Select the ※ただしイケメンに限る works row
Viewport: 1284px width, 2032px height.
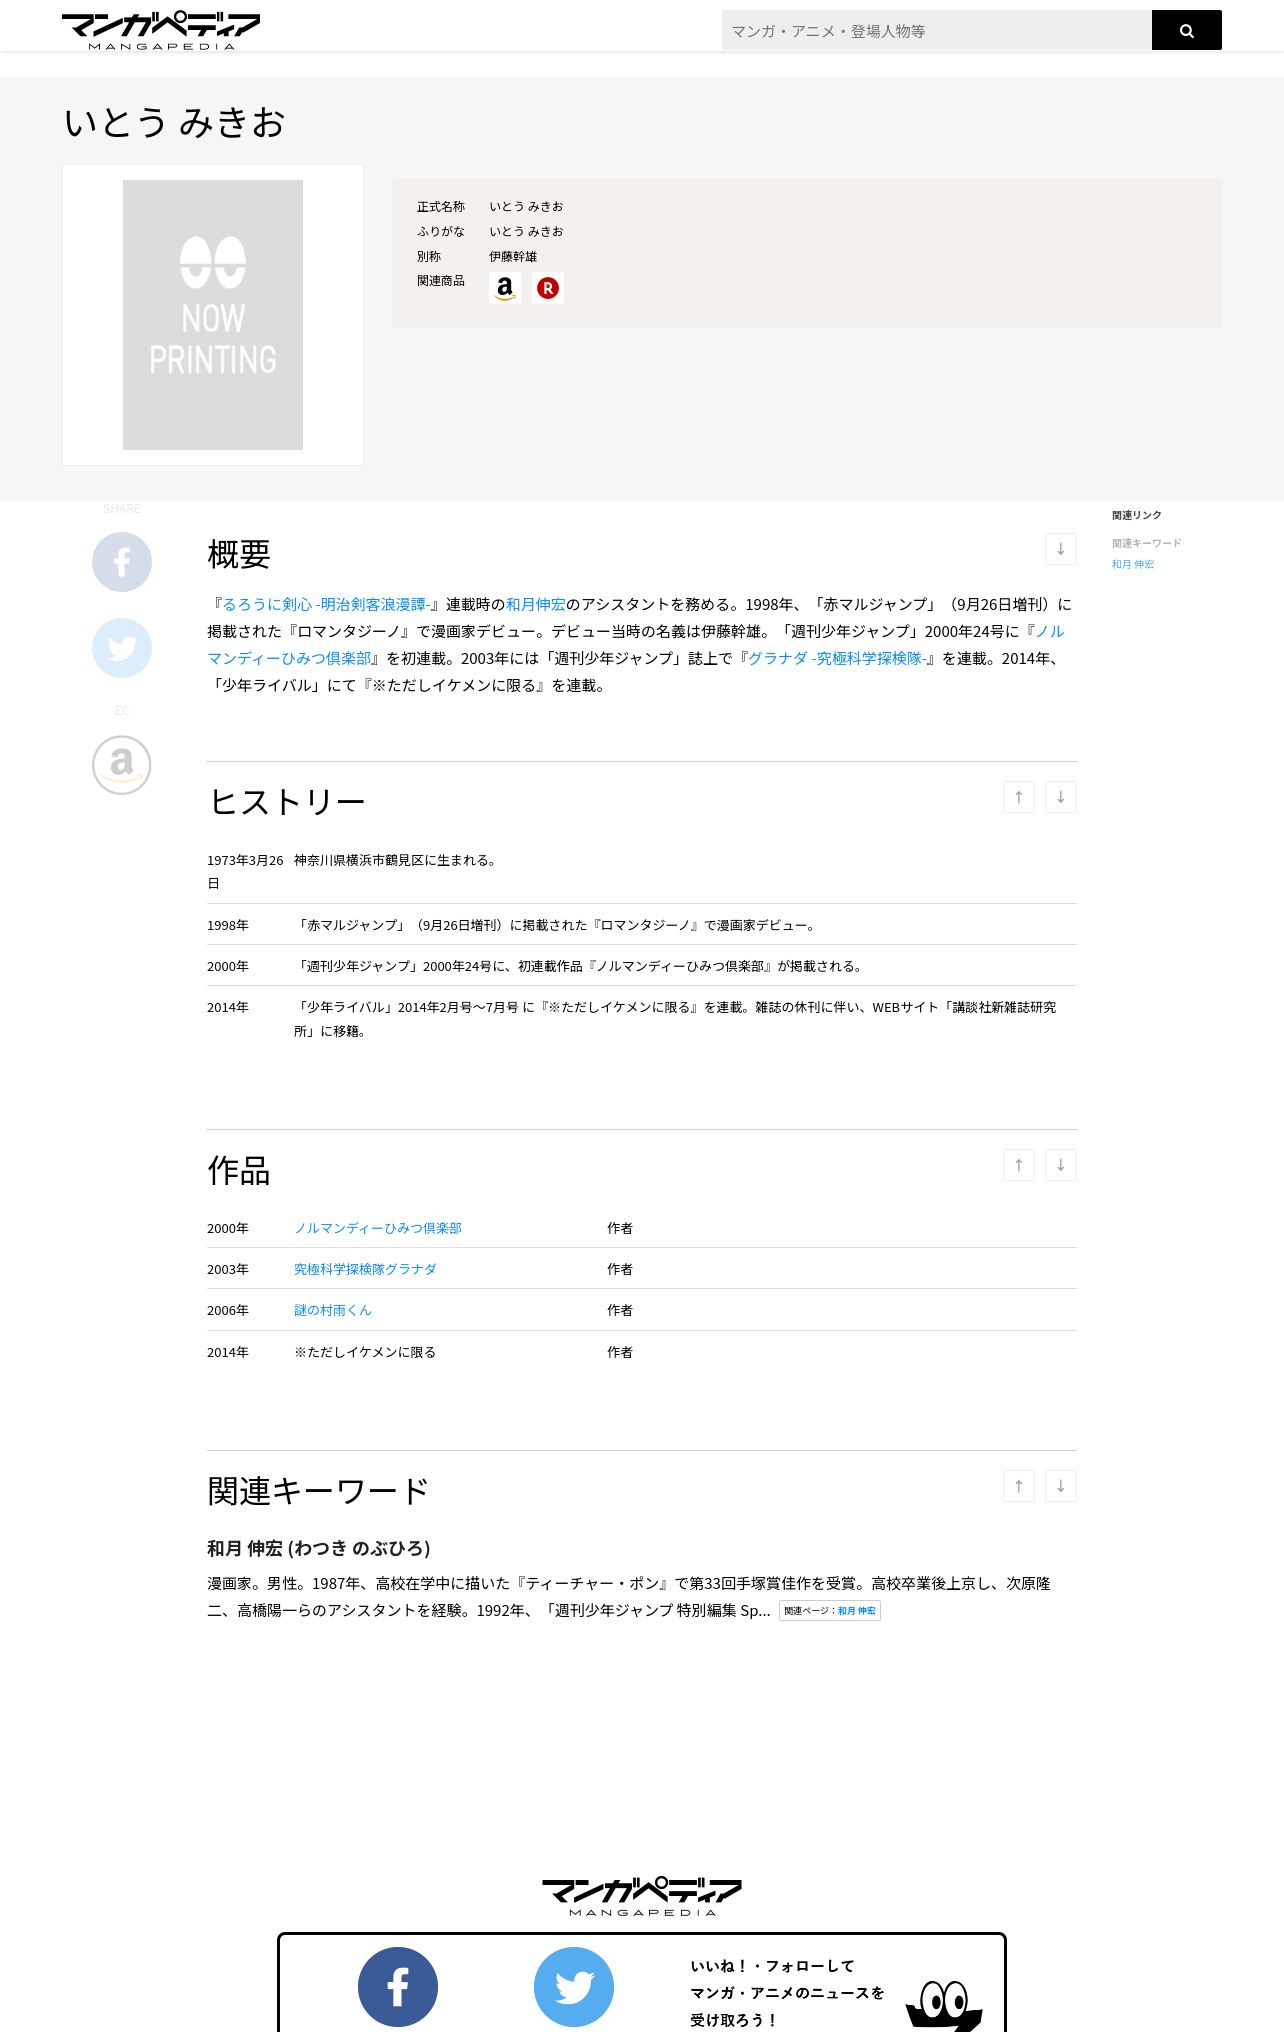pyautogui.click(x=642, y=1352)
